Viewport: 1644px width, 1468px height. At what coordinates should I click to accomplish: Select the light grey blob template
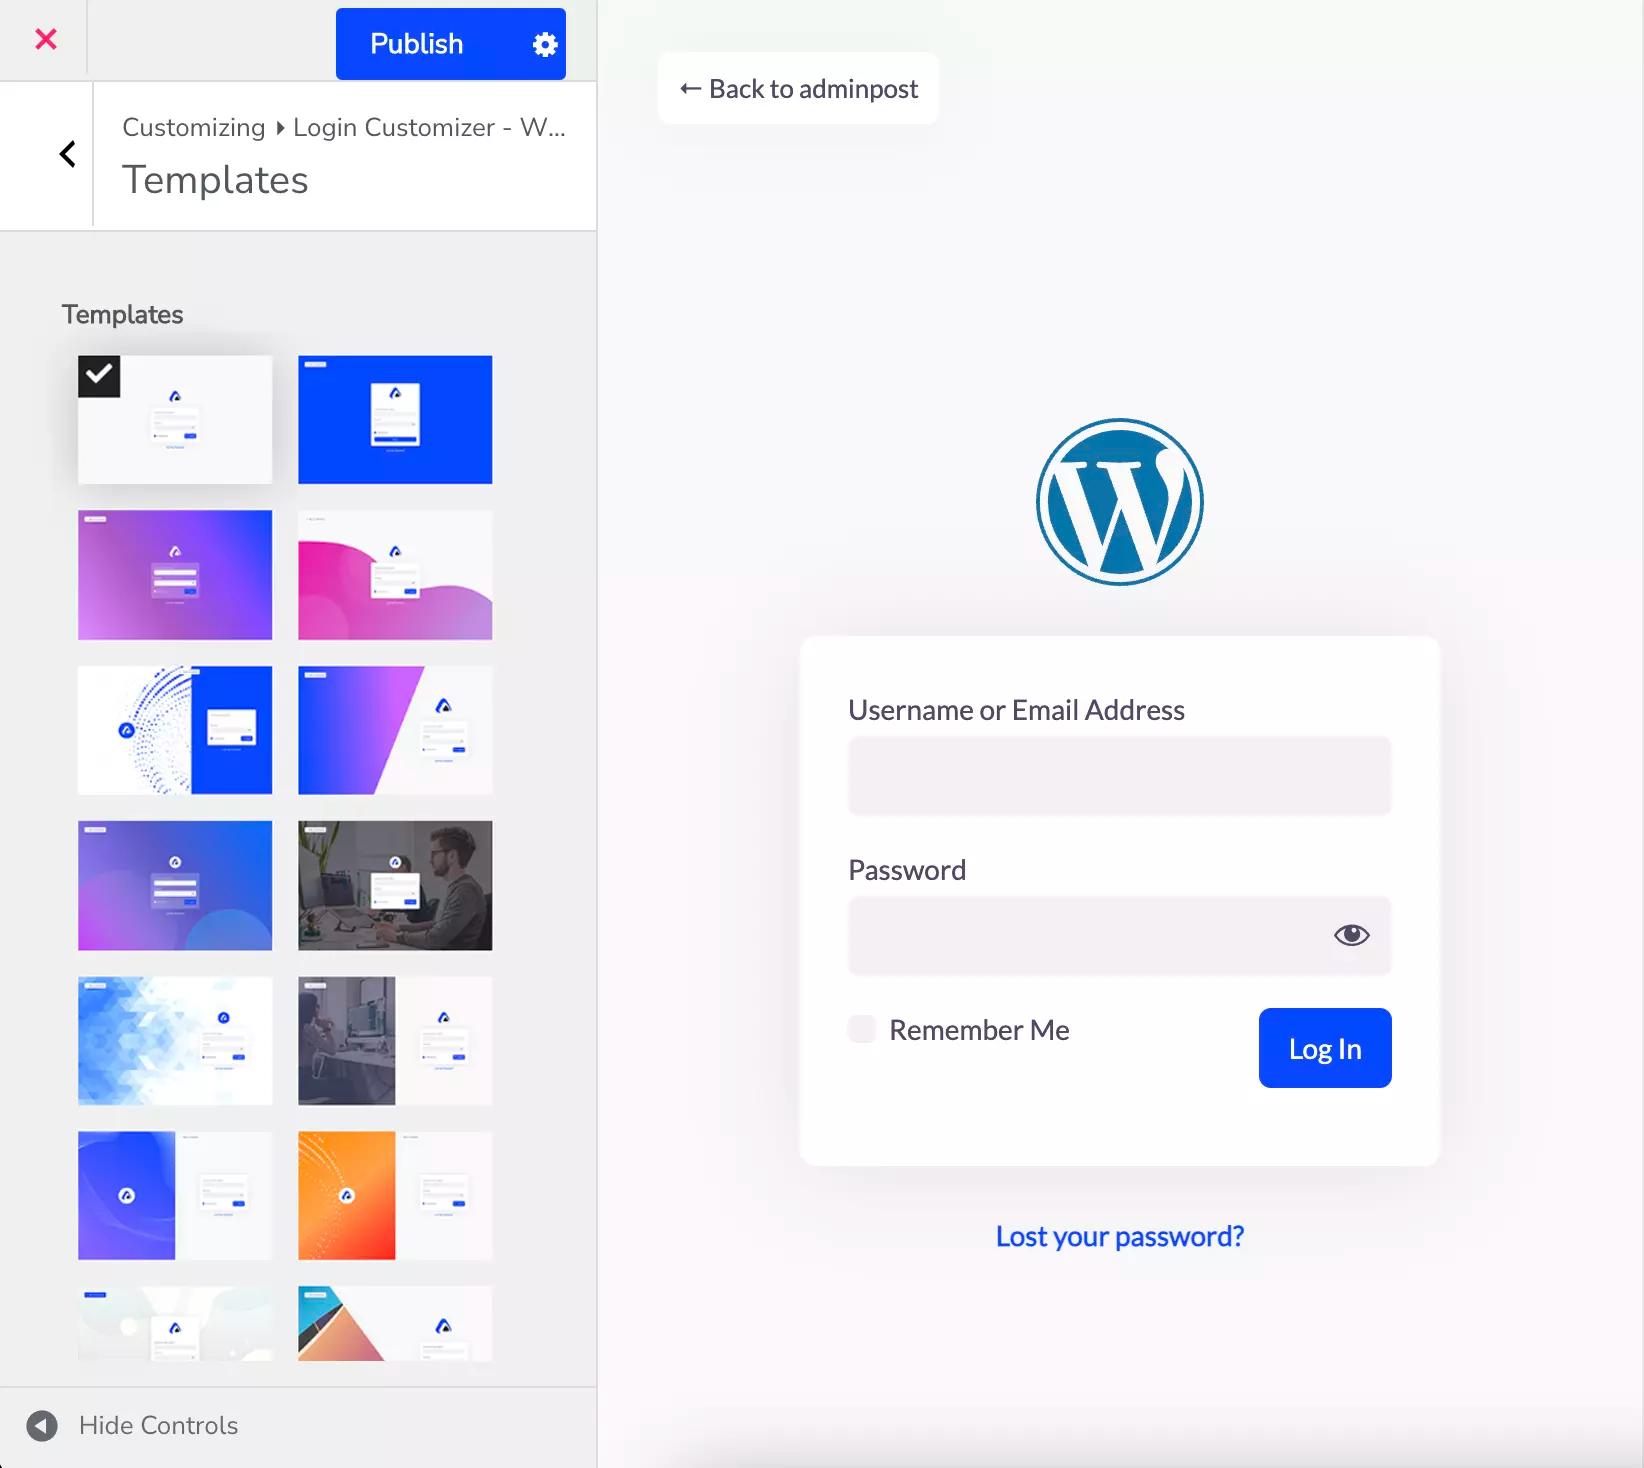pos(175,1324)
